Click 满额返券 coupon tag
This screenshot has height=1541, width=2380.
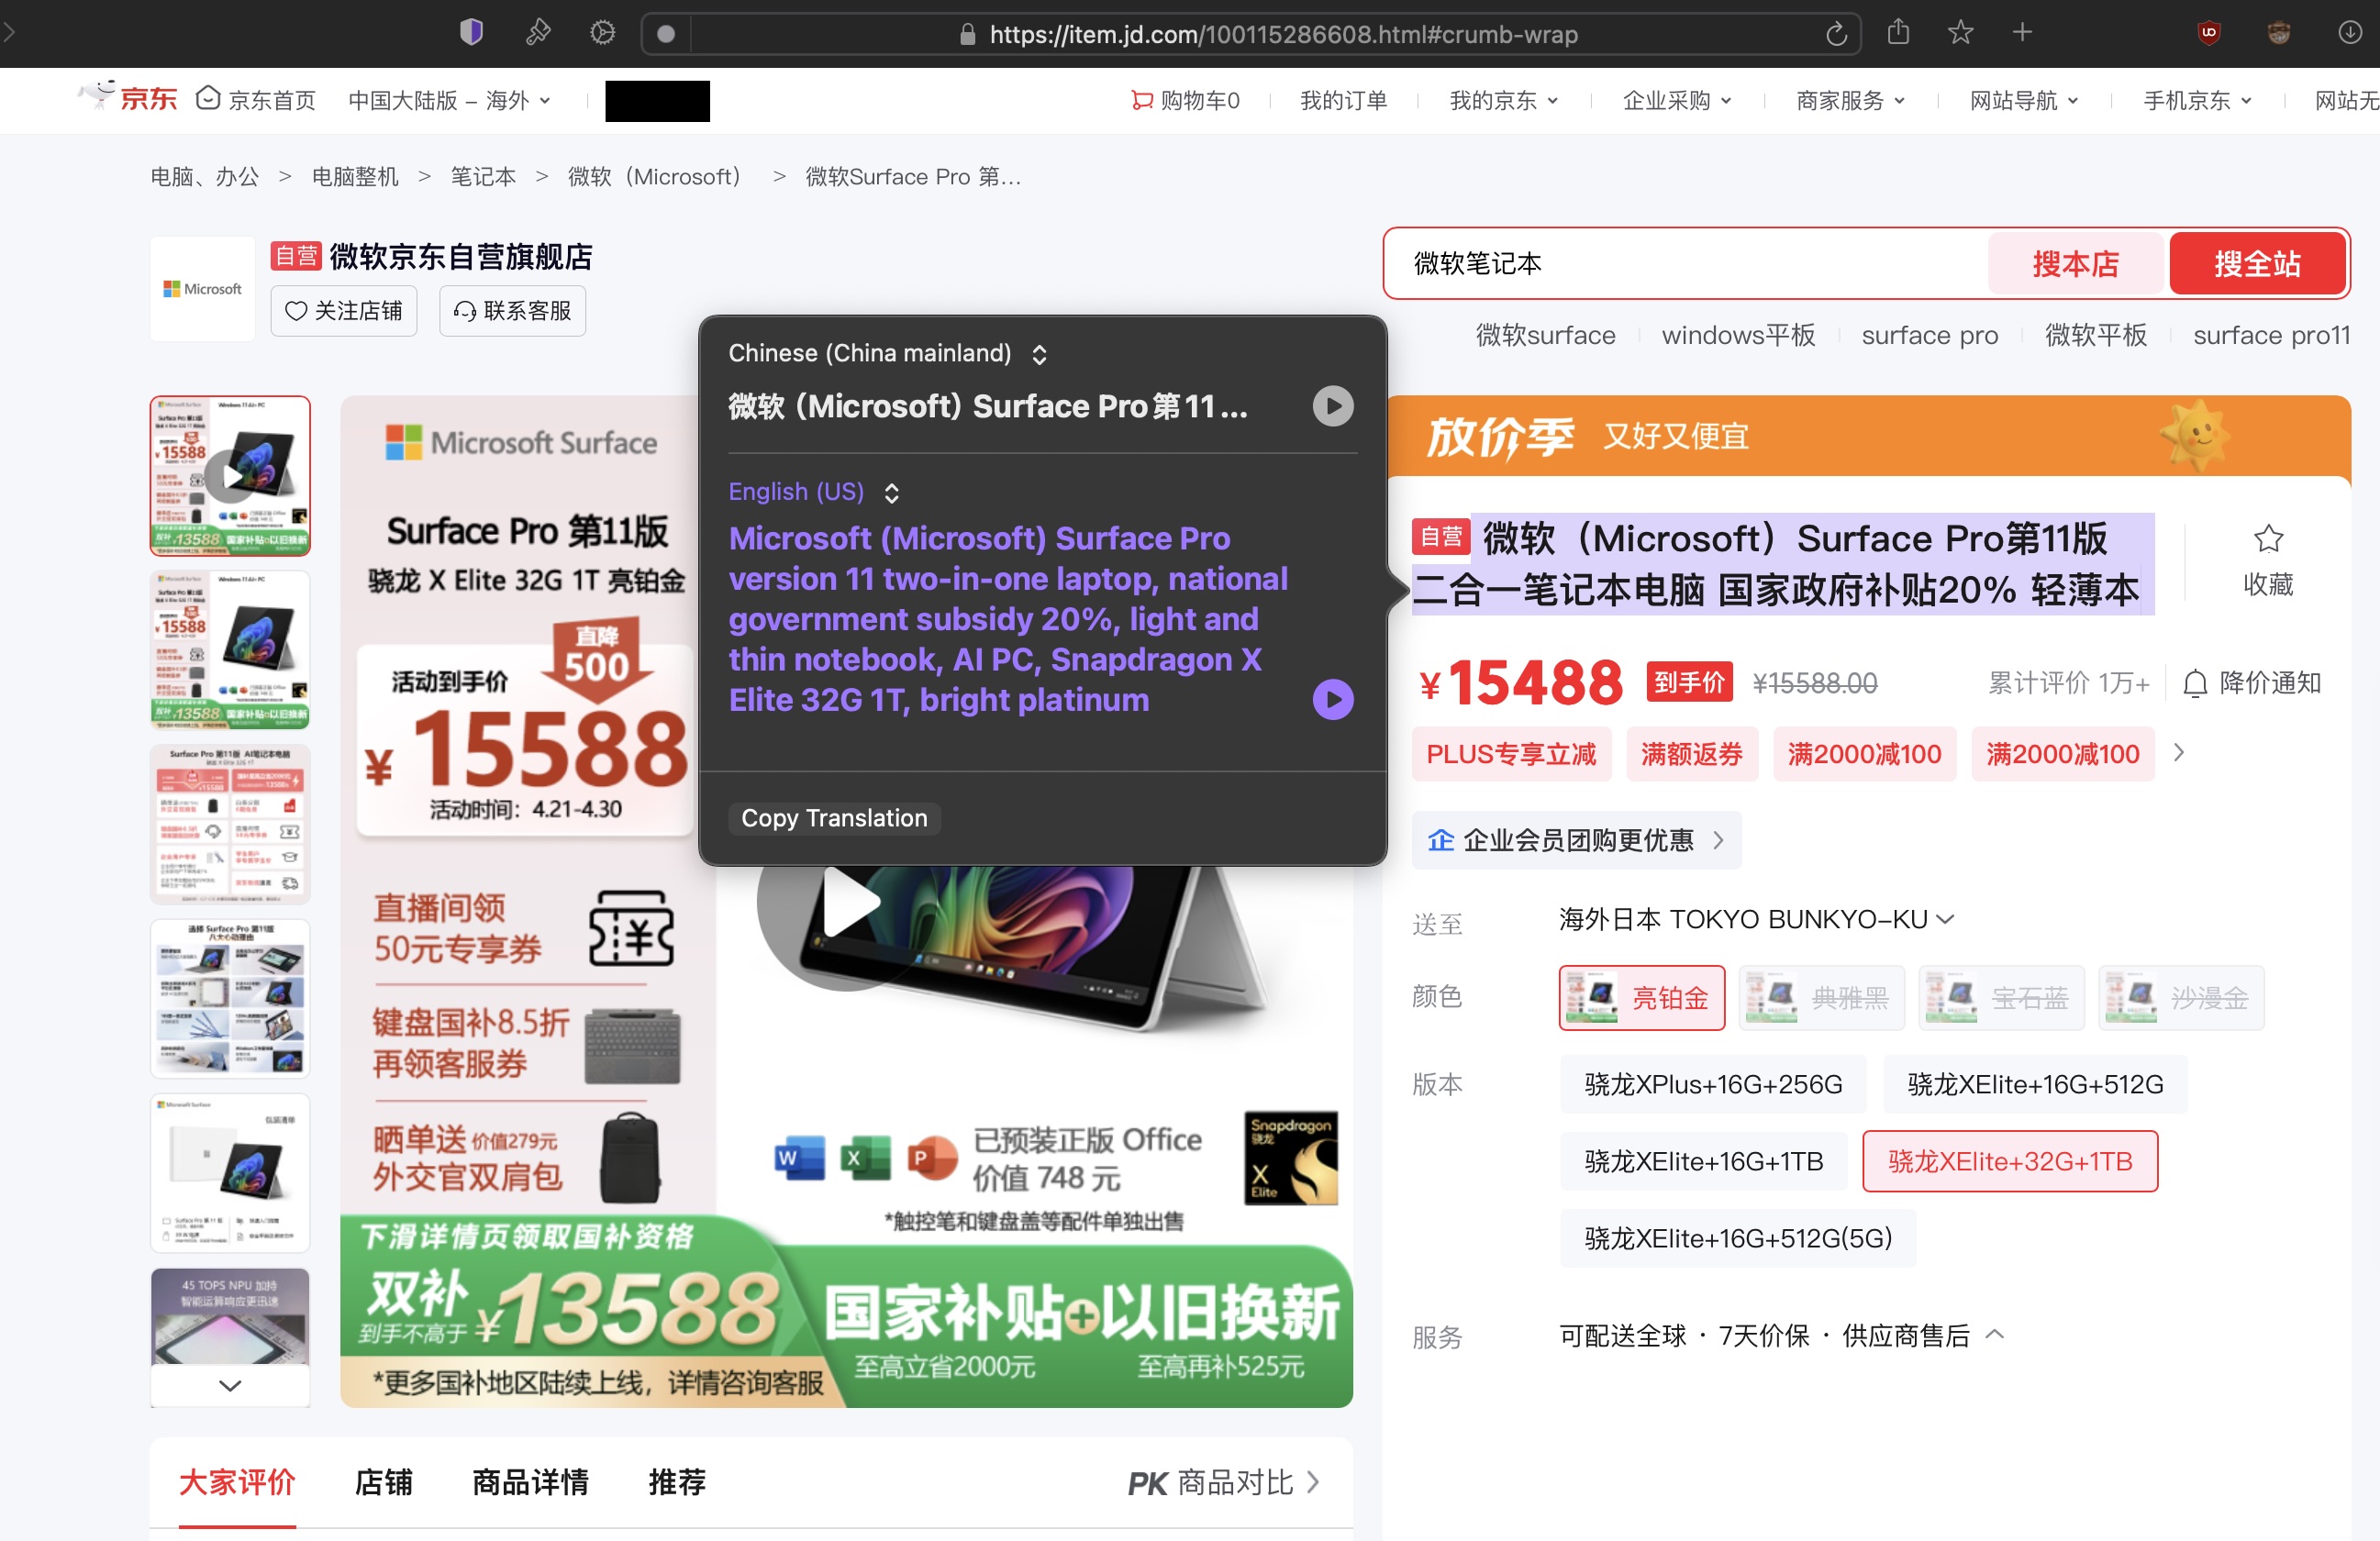point(1691,753)
